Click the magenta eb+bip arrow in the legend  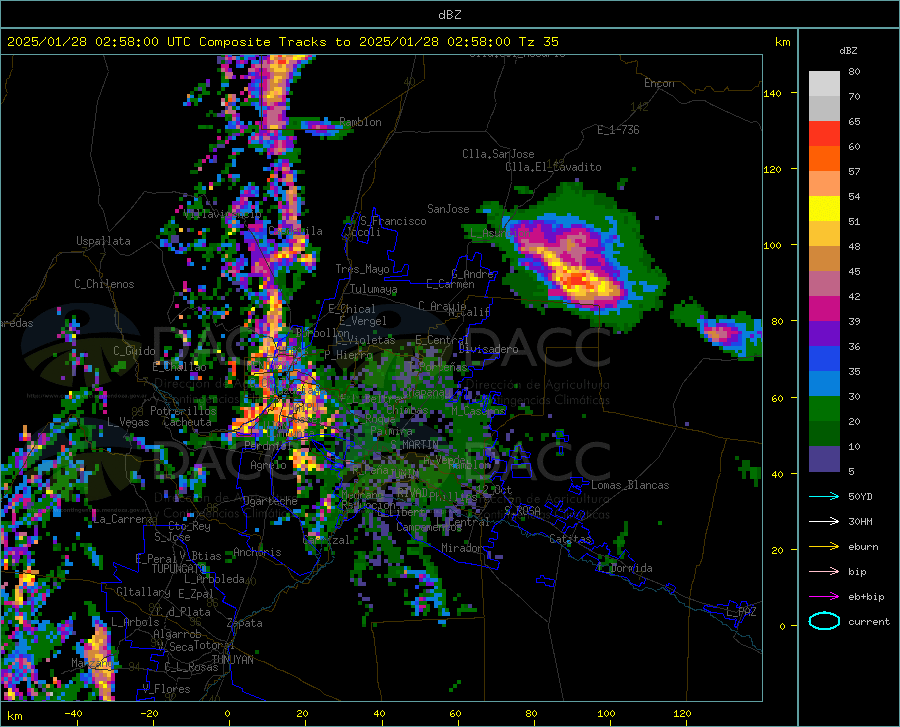click(824, 597)
